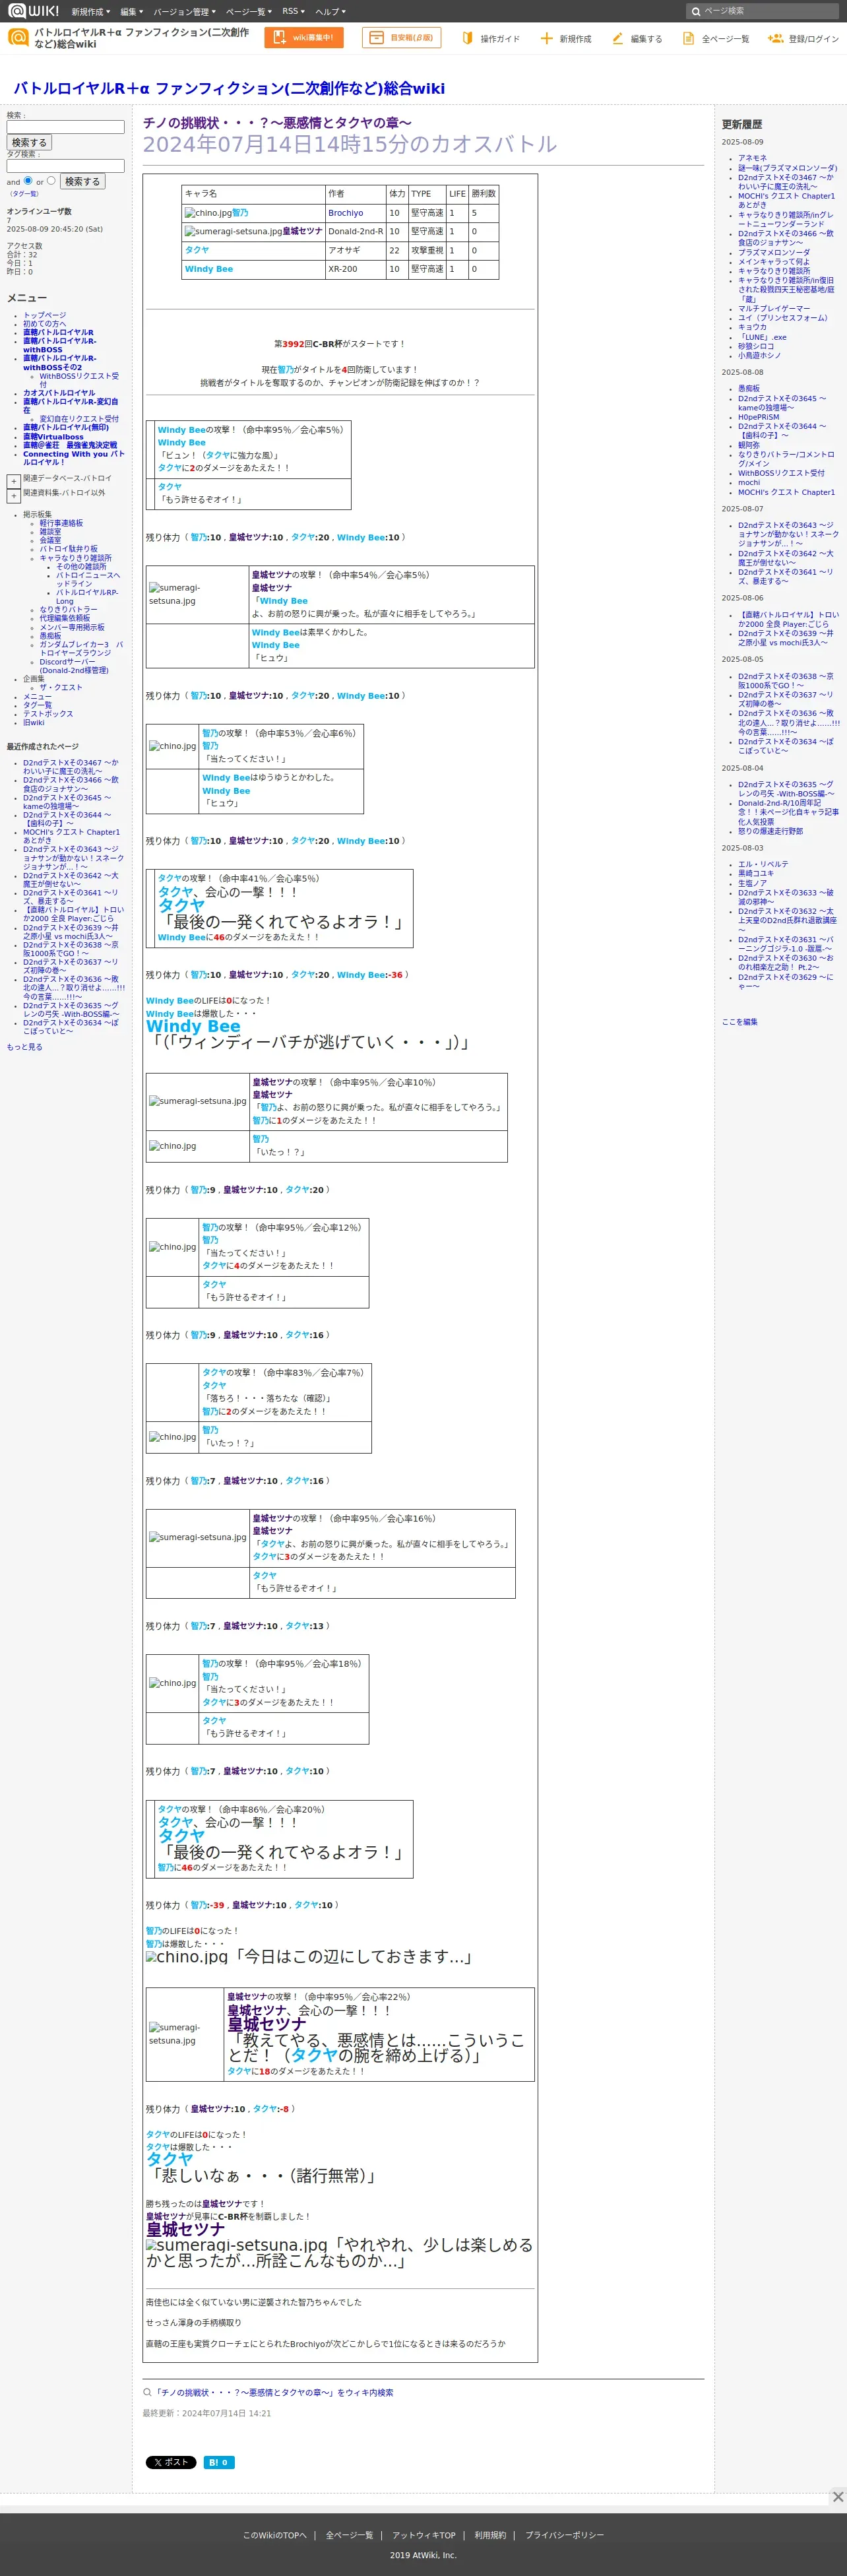The height and width of the screenshot is (2576, 847).
Task: Click 検索する button beside and/or radios
Action: point(82,181)
